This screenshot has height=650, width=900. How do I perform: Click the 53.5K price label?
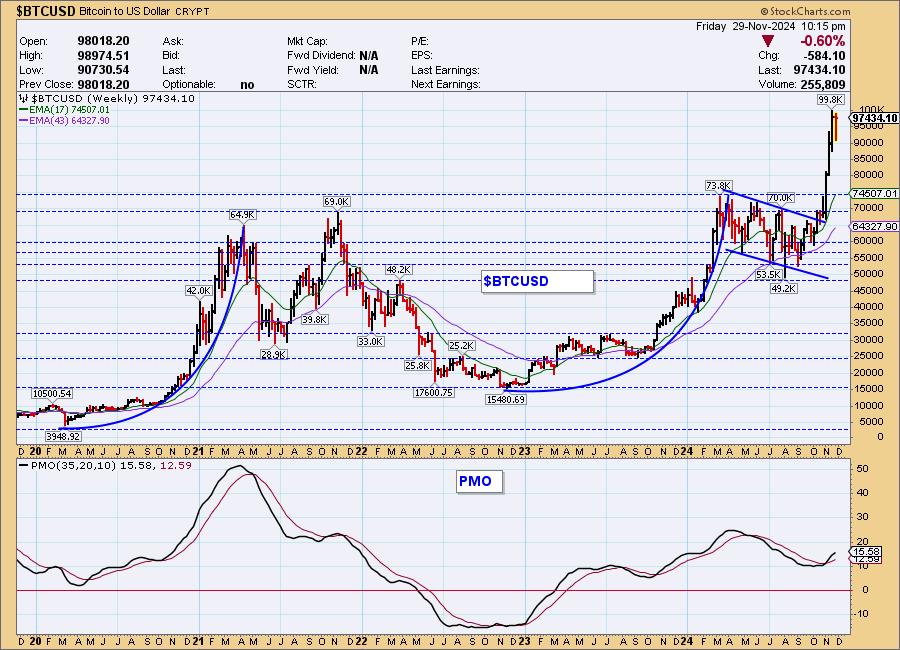pos(768,276)
